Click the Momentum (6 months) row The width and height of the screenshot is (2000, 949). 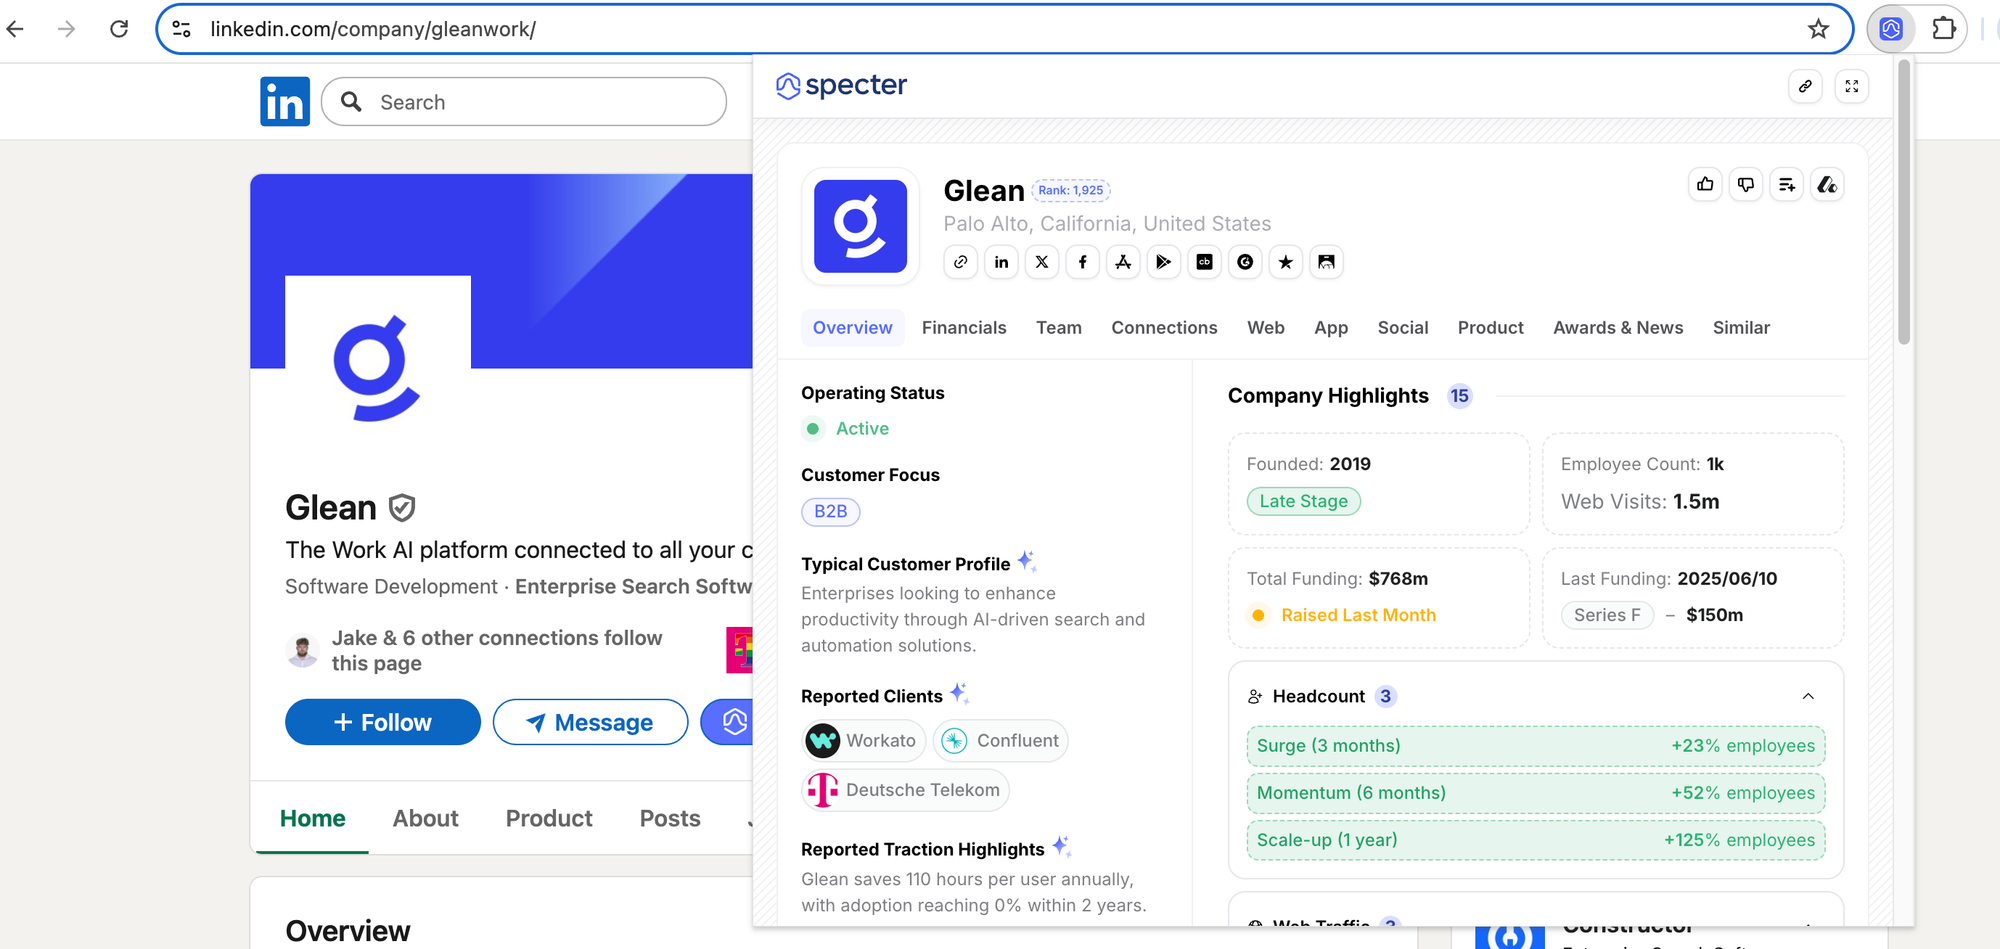pos(1536,793)
